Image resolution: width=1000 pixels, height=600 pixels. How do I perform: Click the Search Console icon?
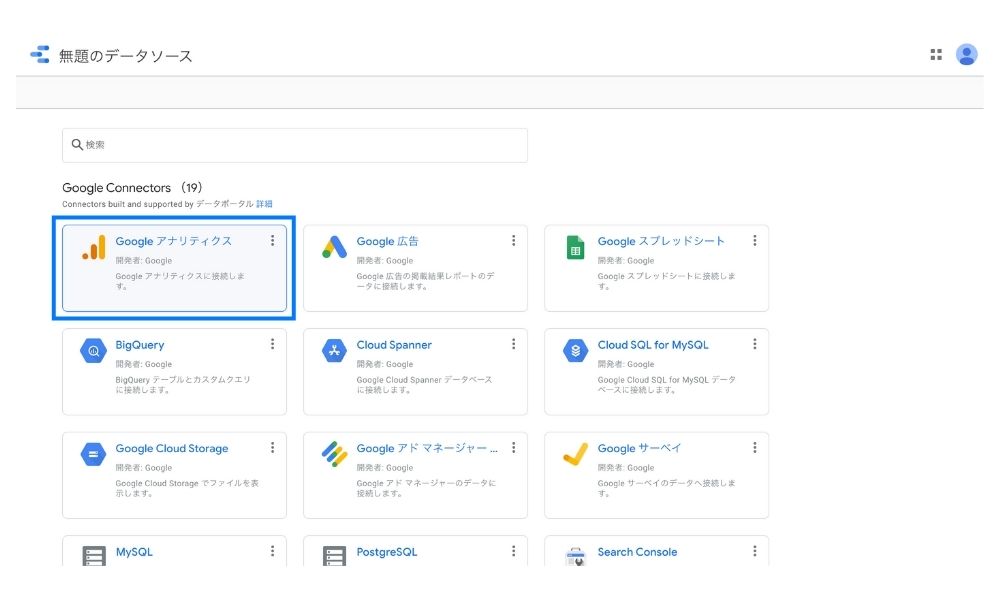pyautogui.click(x=575, y=556)
